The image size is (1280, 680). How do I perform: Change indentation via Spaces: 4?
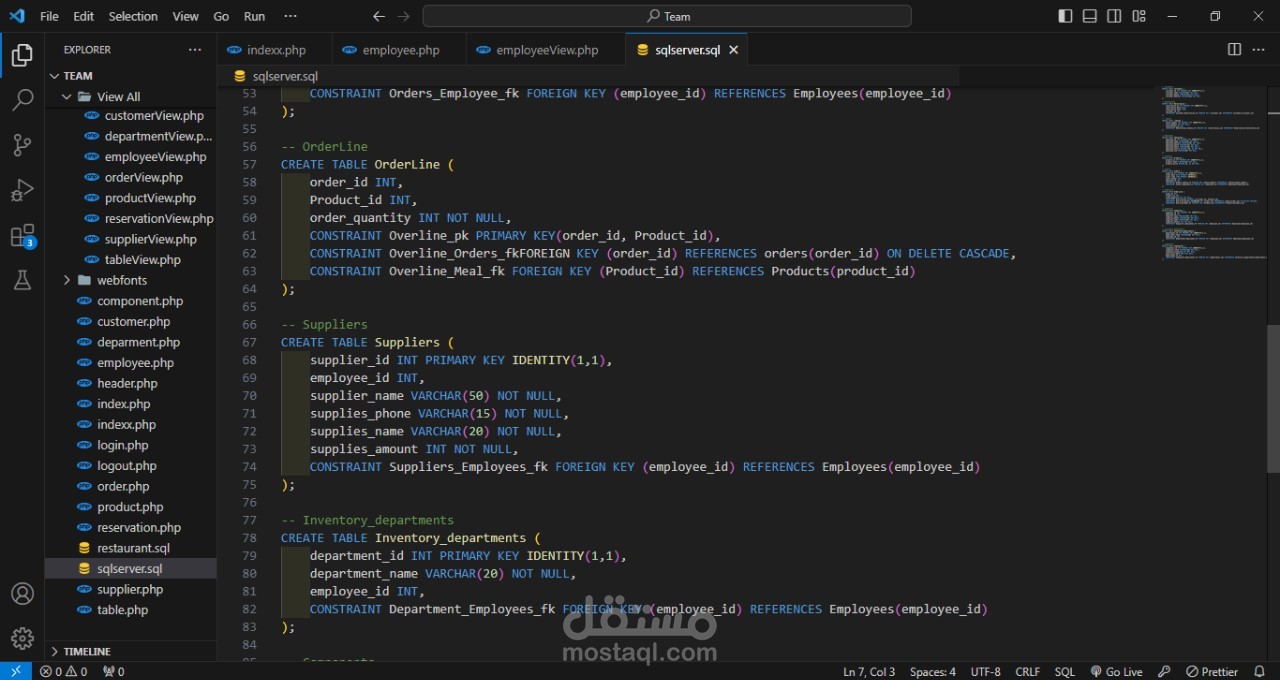(933, 671)
